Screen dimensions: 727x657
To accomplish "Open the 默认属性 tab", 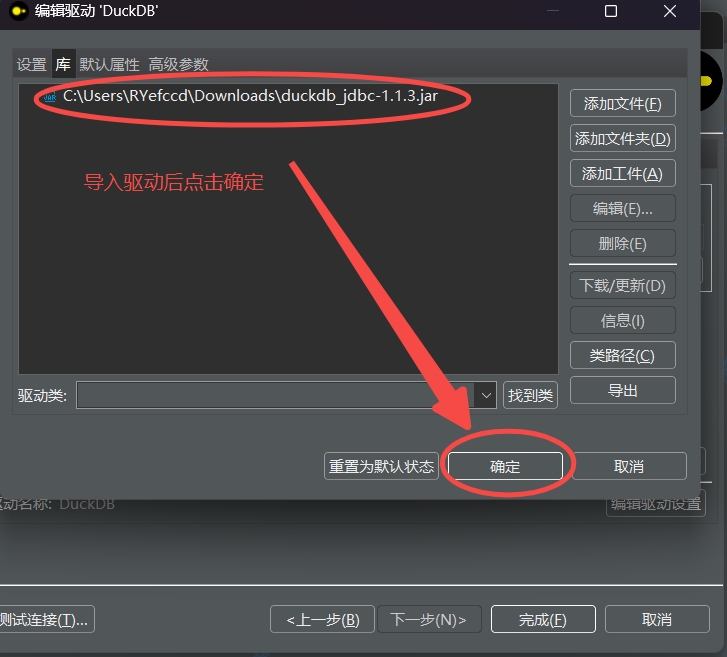I will click(x=109, y=64).
